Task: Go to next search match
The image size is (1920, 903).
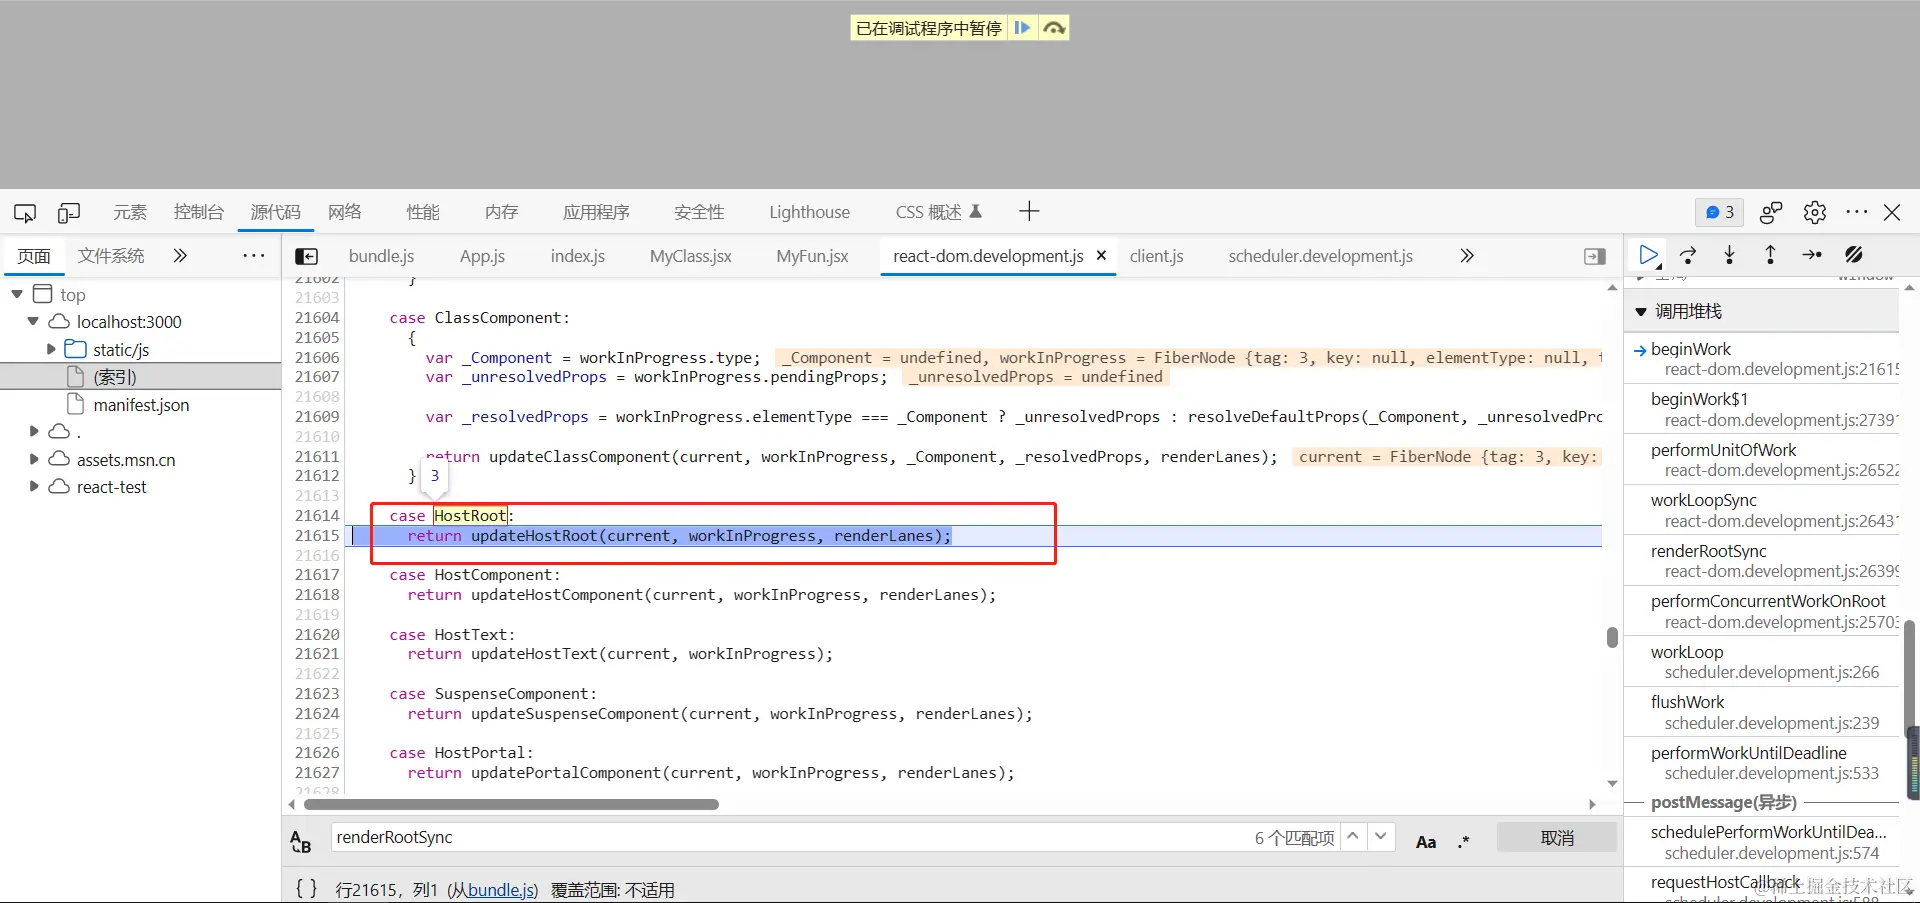Action: point(1381,836)
